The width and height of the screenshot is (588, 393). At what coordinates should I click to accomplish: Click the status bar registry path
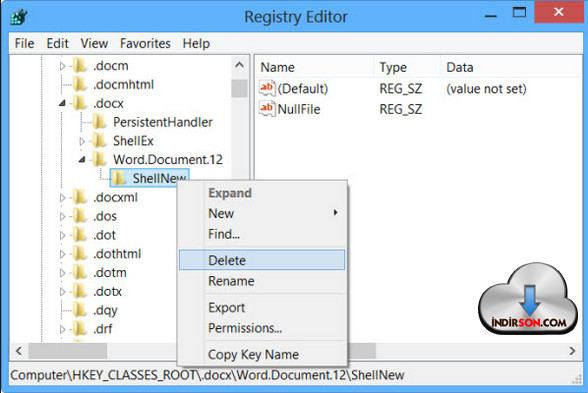pyautogui.click(x=207, y=375)
